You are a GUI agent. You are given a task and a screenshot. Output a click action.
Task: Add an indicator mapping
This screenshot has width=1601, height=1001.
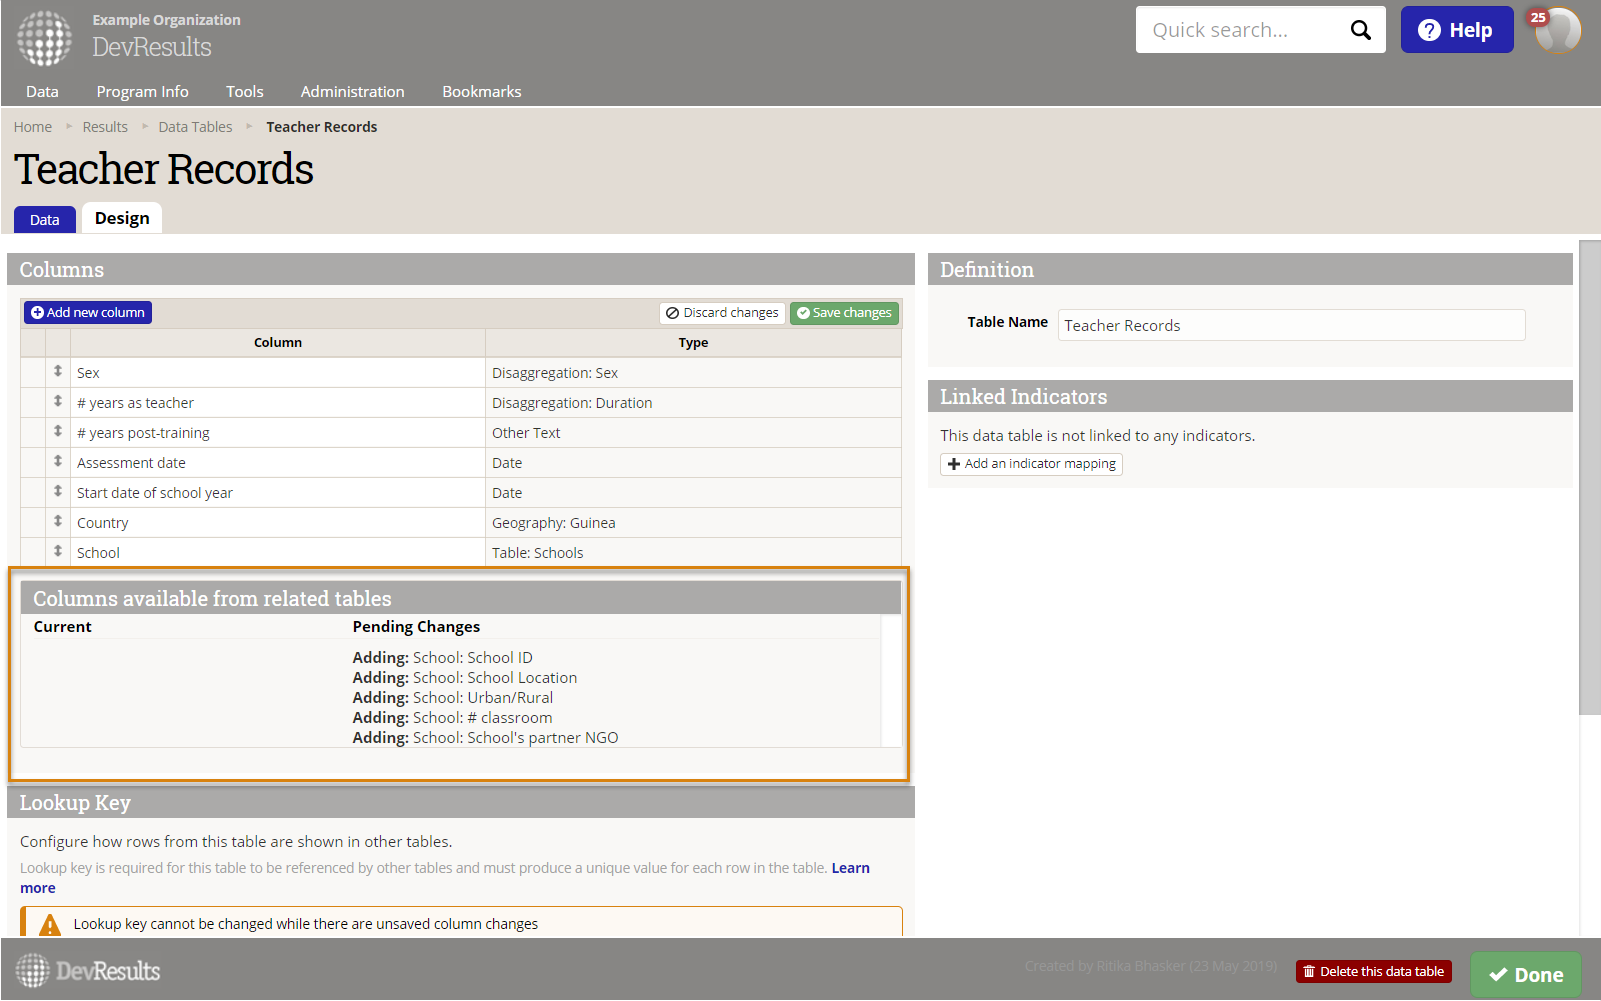[1031, 464]
